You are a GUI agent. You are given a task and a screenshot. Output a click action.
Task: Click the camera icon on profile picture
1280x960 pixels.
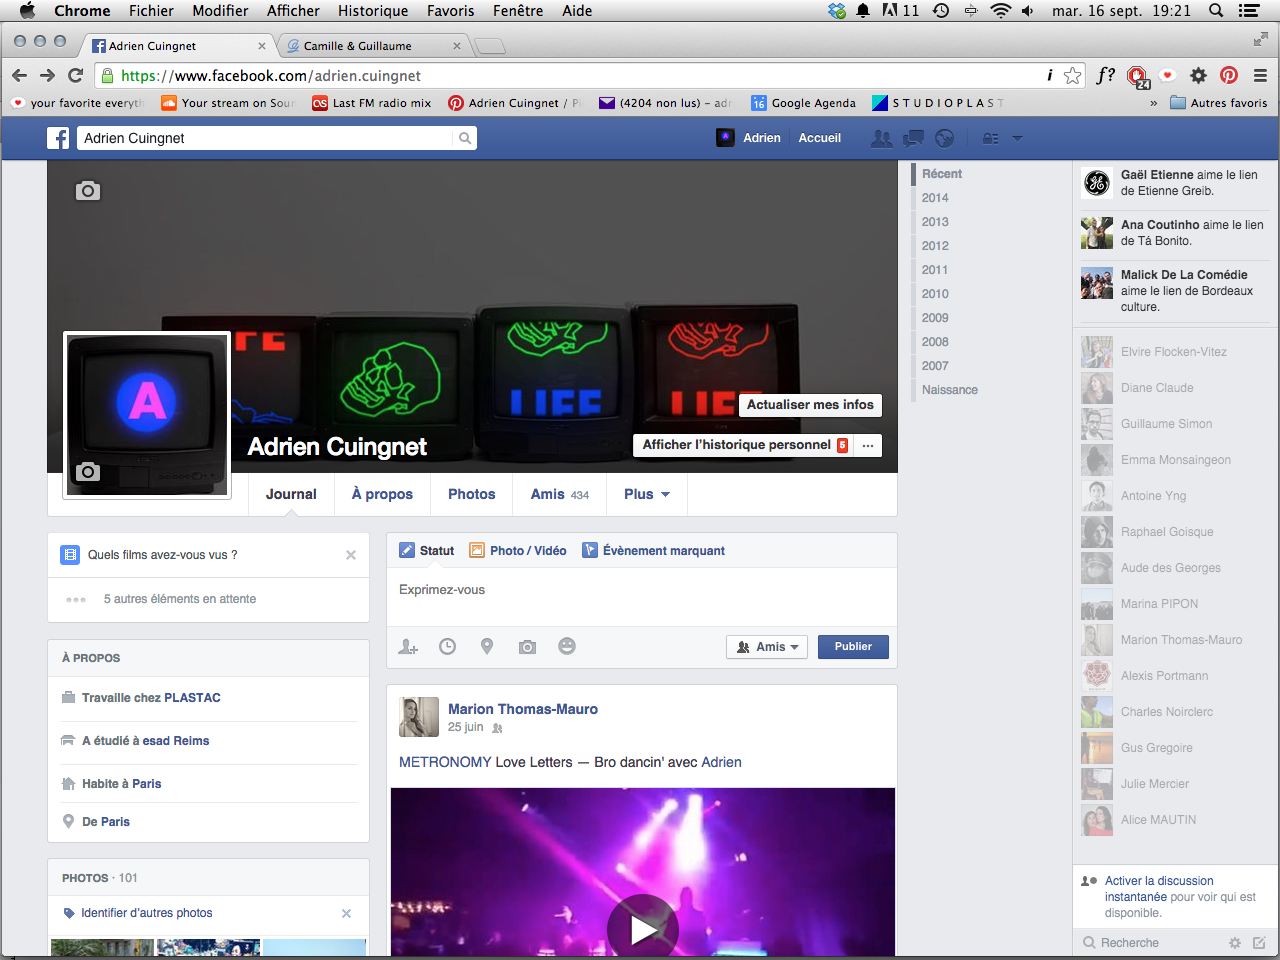(88, 471)
